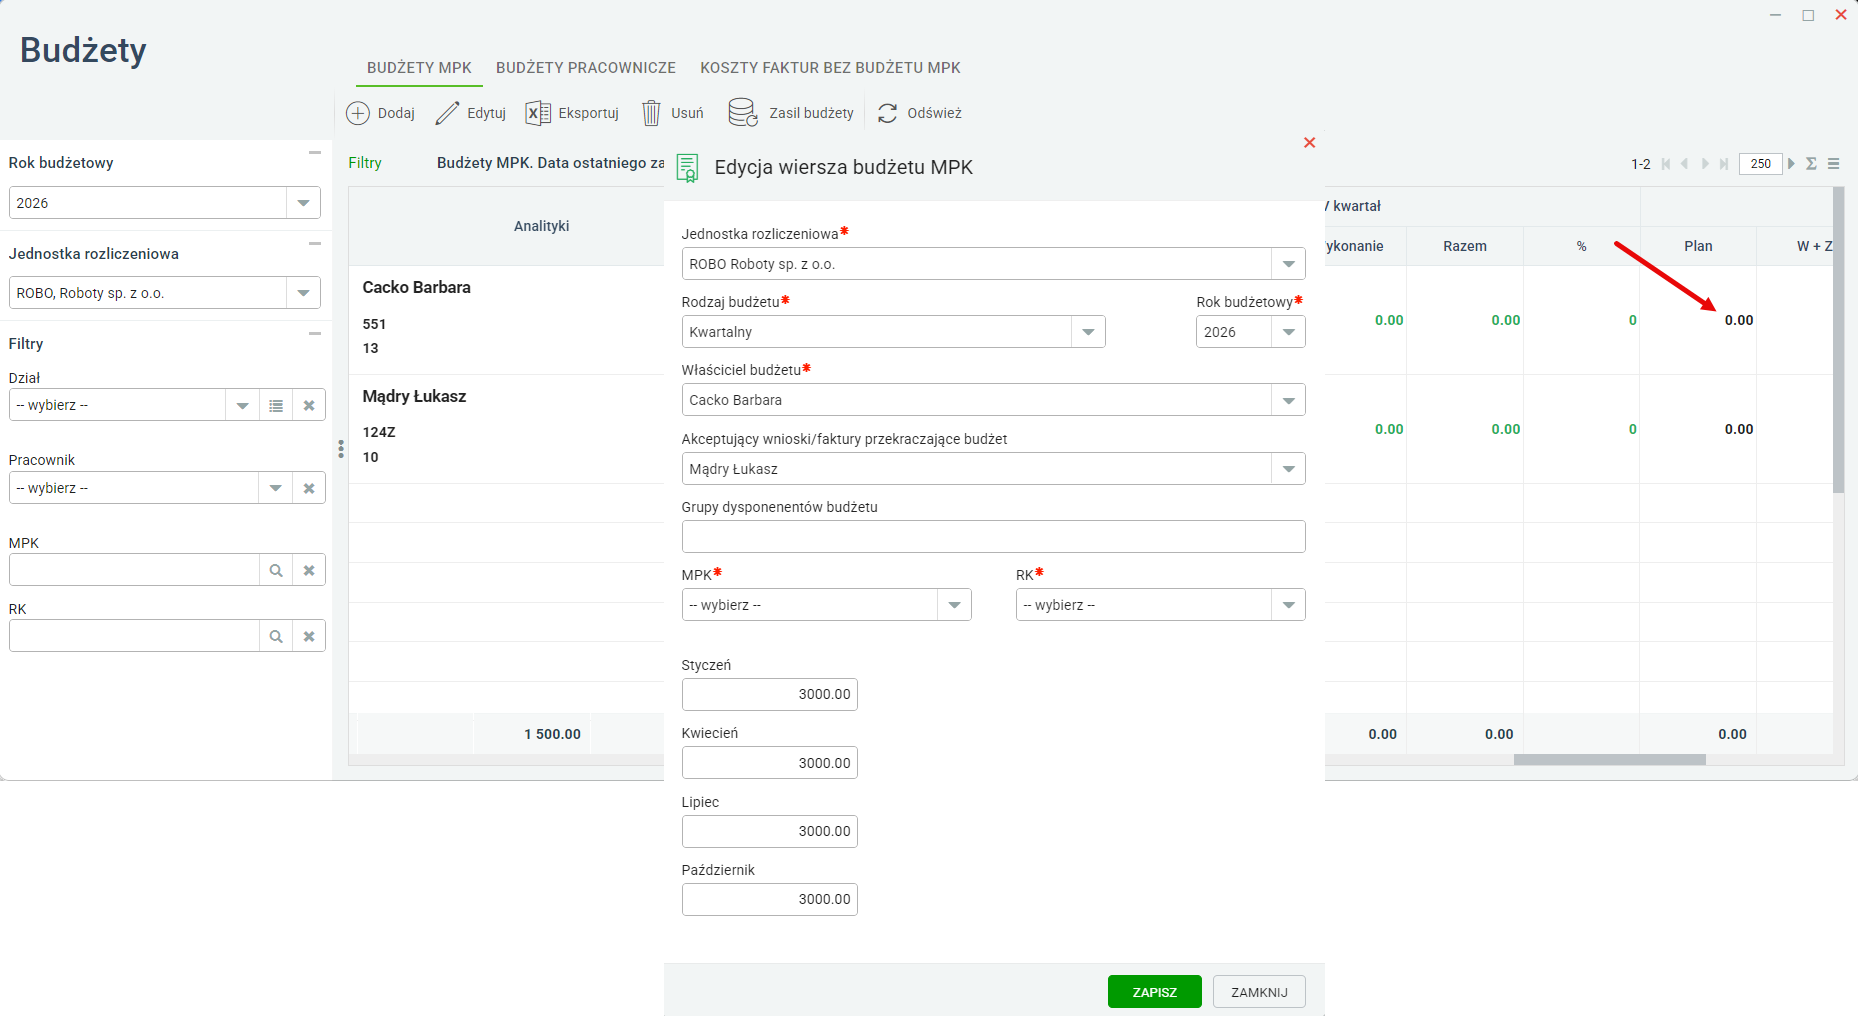The width and height of the screenshot is (1858, 1016).
Task: Click the Grupy dysponentów budżetu field
Action: point(993,537)
